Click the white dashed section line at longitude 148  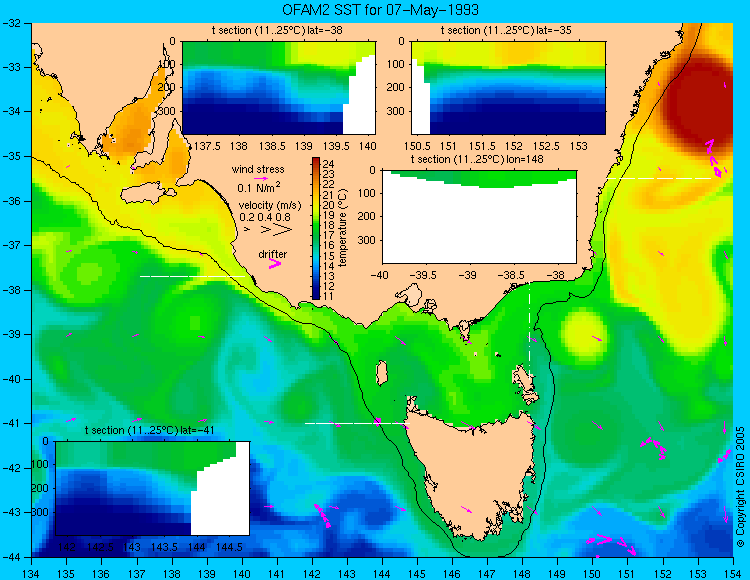tap(529, 330)
